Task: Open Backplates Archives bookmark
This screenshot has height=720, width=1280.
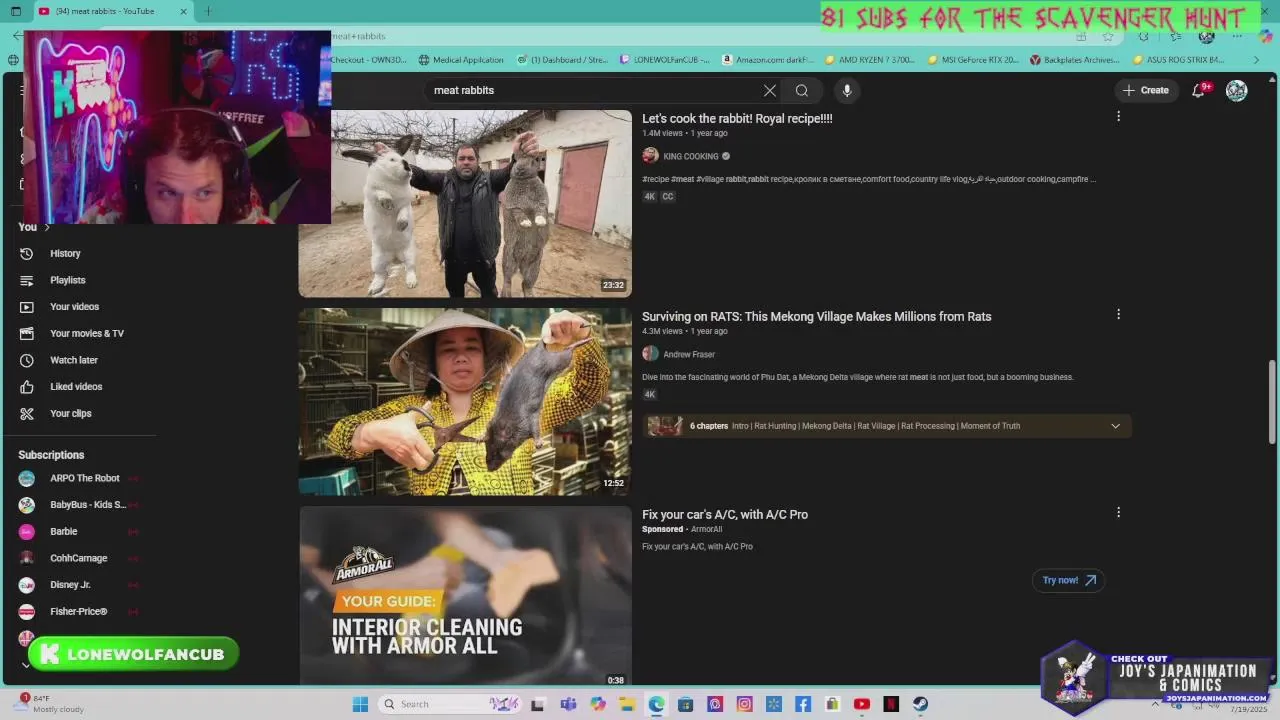Action: click(x=1075, y=60)
